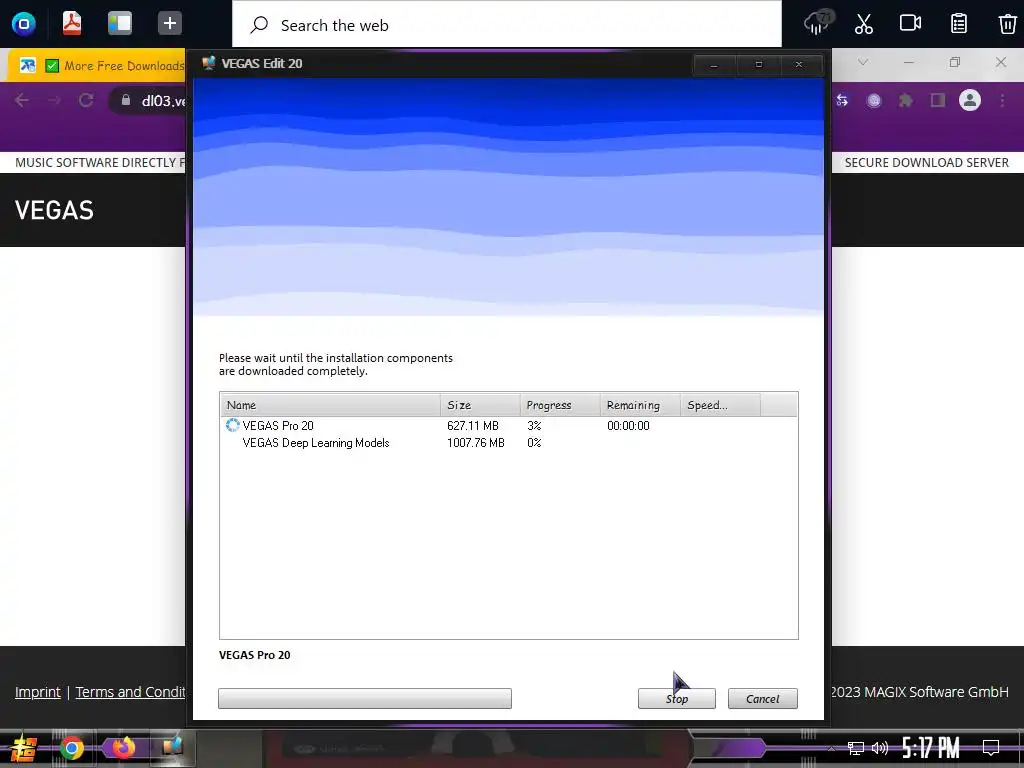Click the lock site info icon
This screenshot has width=1024, height=768.
click(126, 100)
